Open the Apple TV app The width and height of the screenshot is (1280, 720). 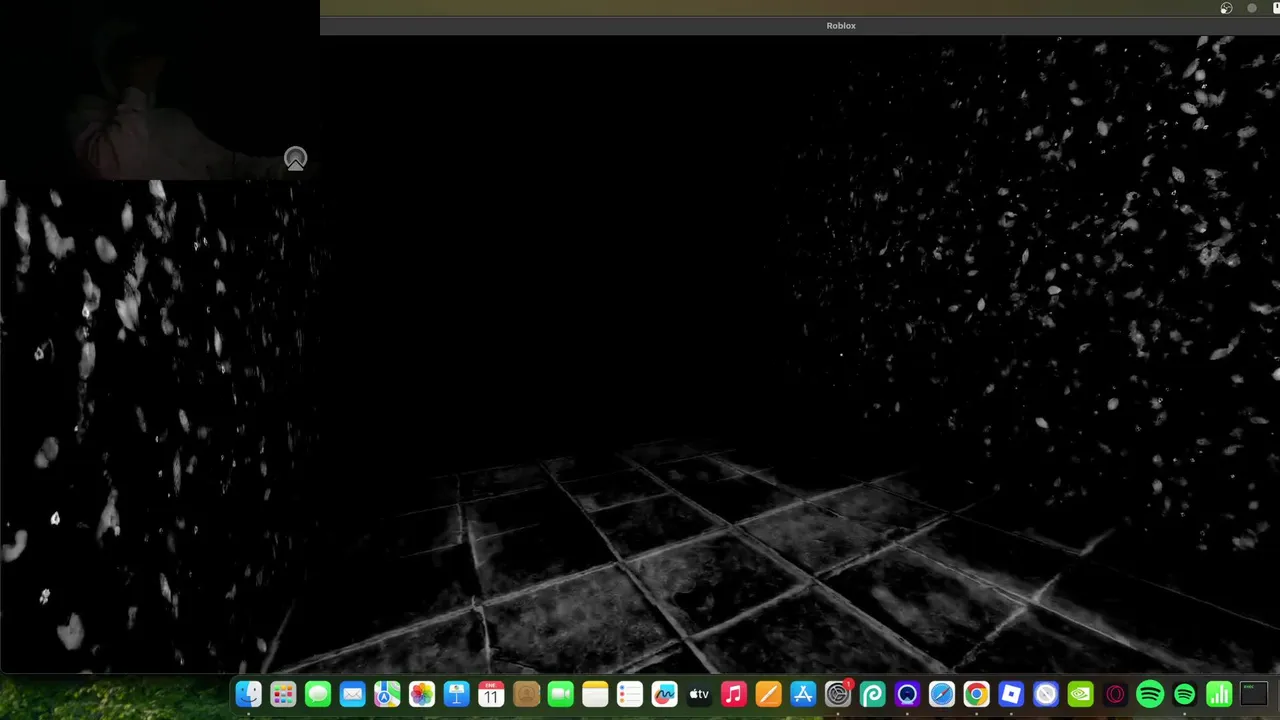pyautogui.click(x=699, y=694)
